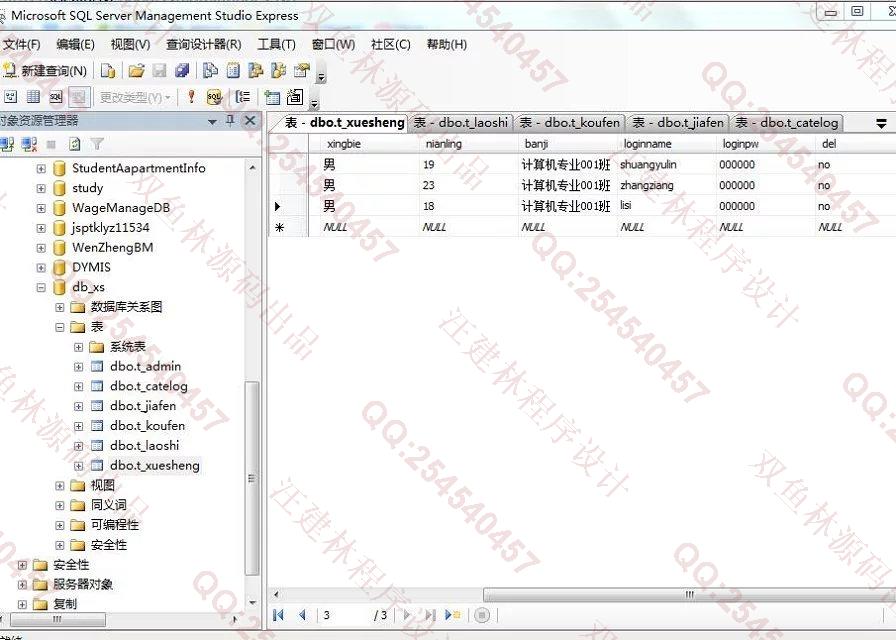This screenshot has height=640, width=896.
Task: Expand the WageManageDB database node
Action: 41,208
